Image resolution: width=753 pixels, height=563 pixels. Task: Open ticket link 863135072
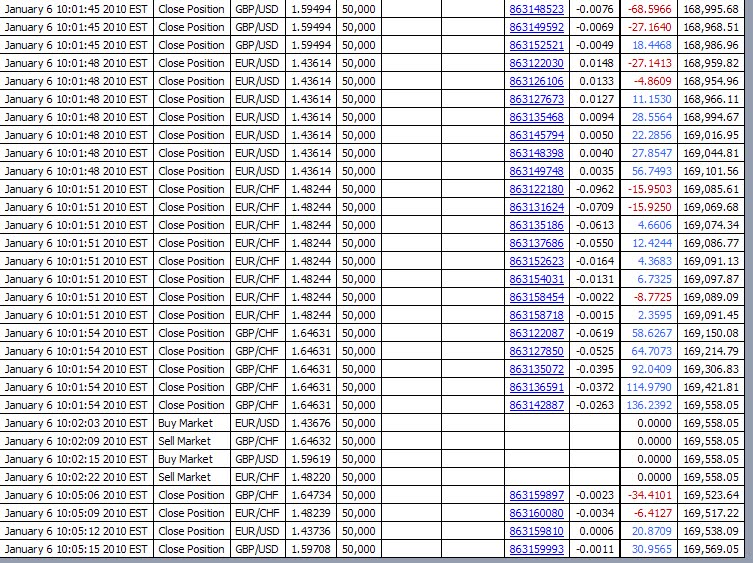tap(536, 369)
